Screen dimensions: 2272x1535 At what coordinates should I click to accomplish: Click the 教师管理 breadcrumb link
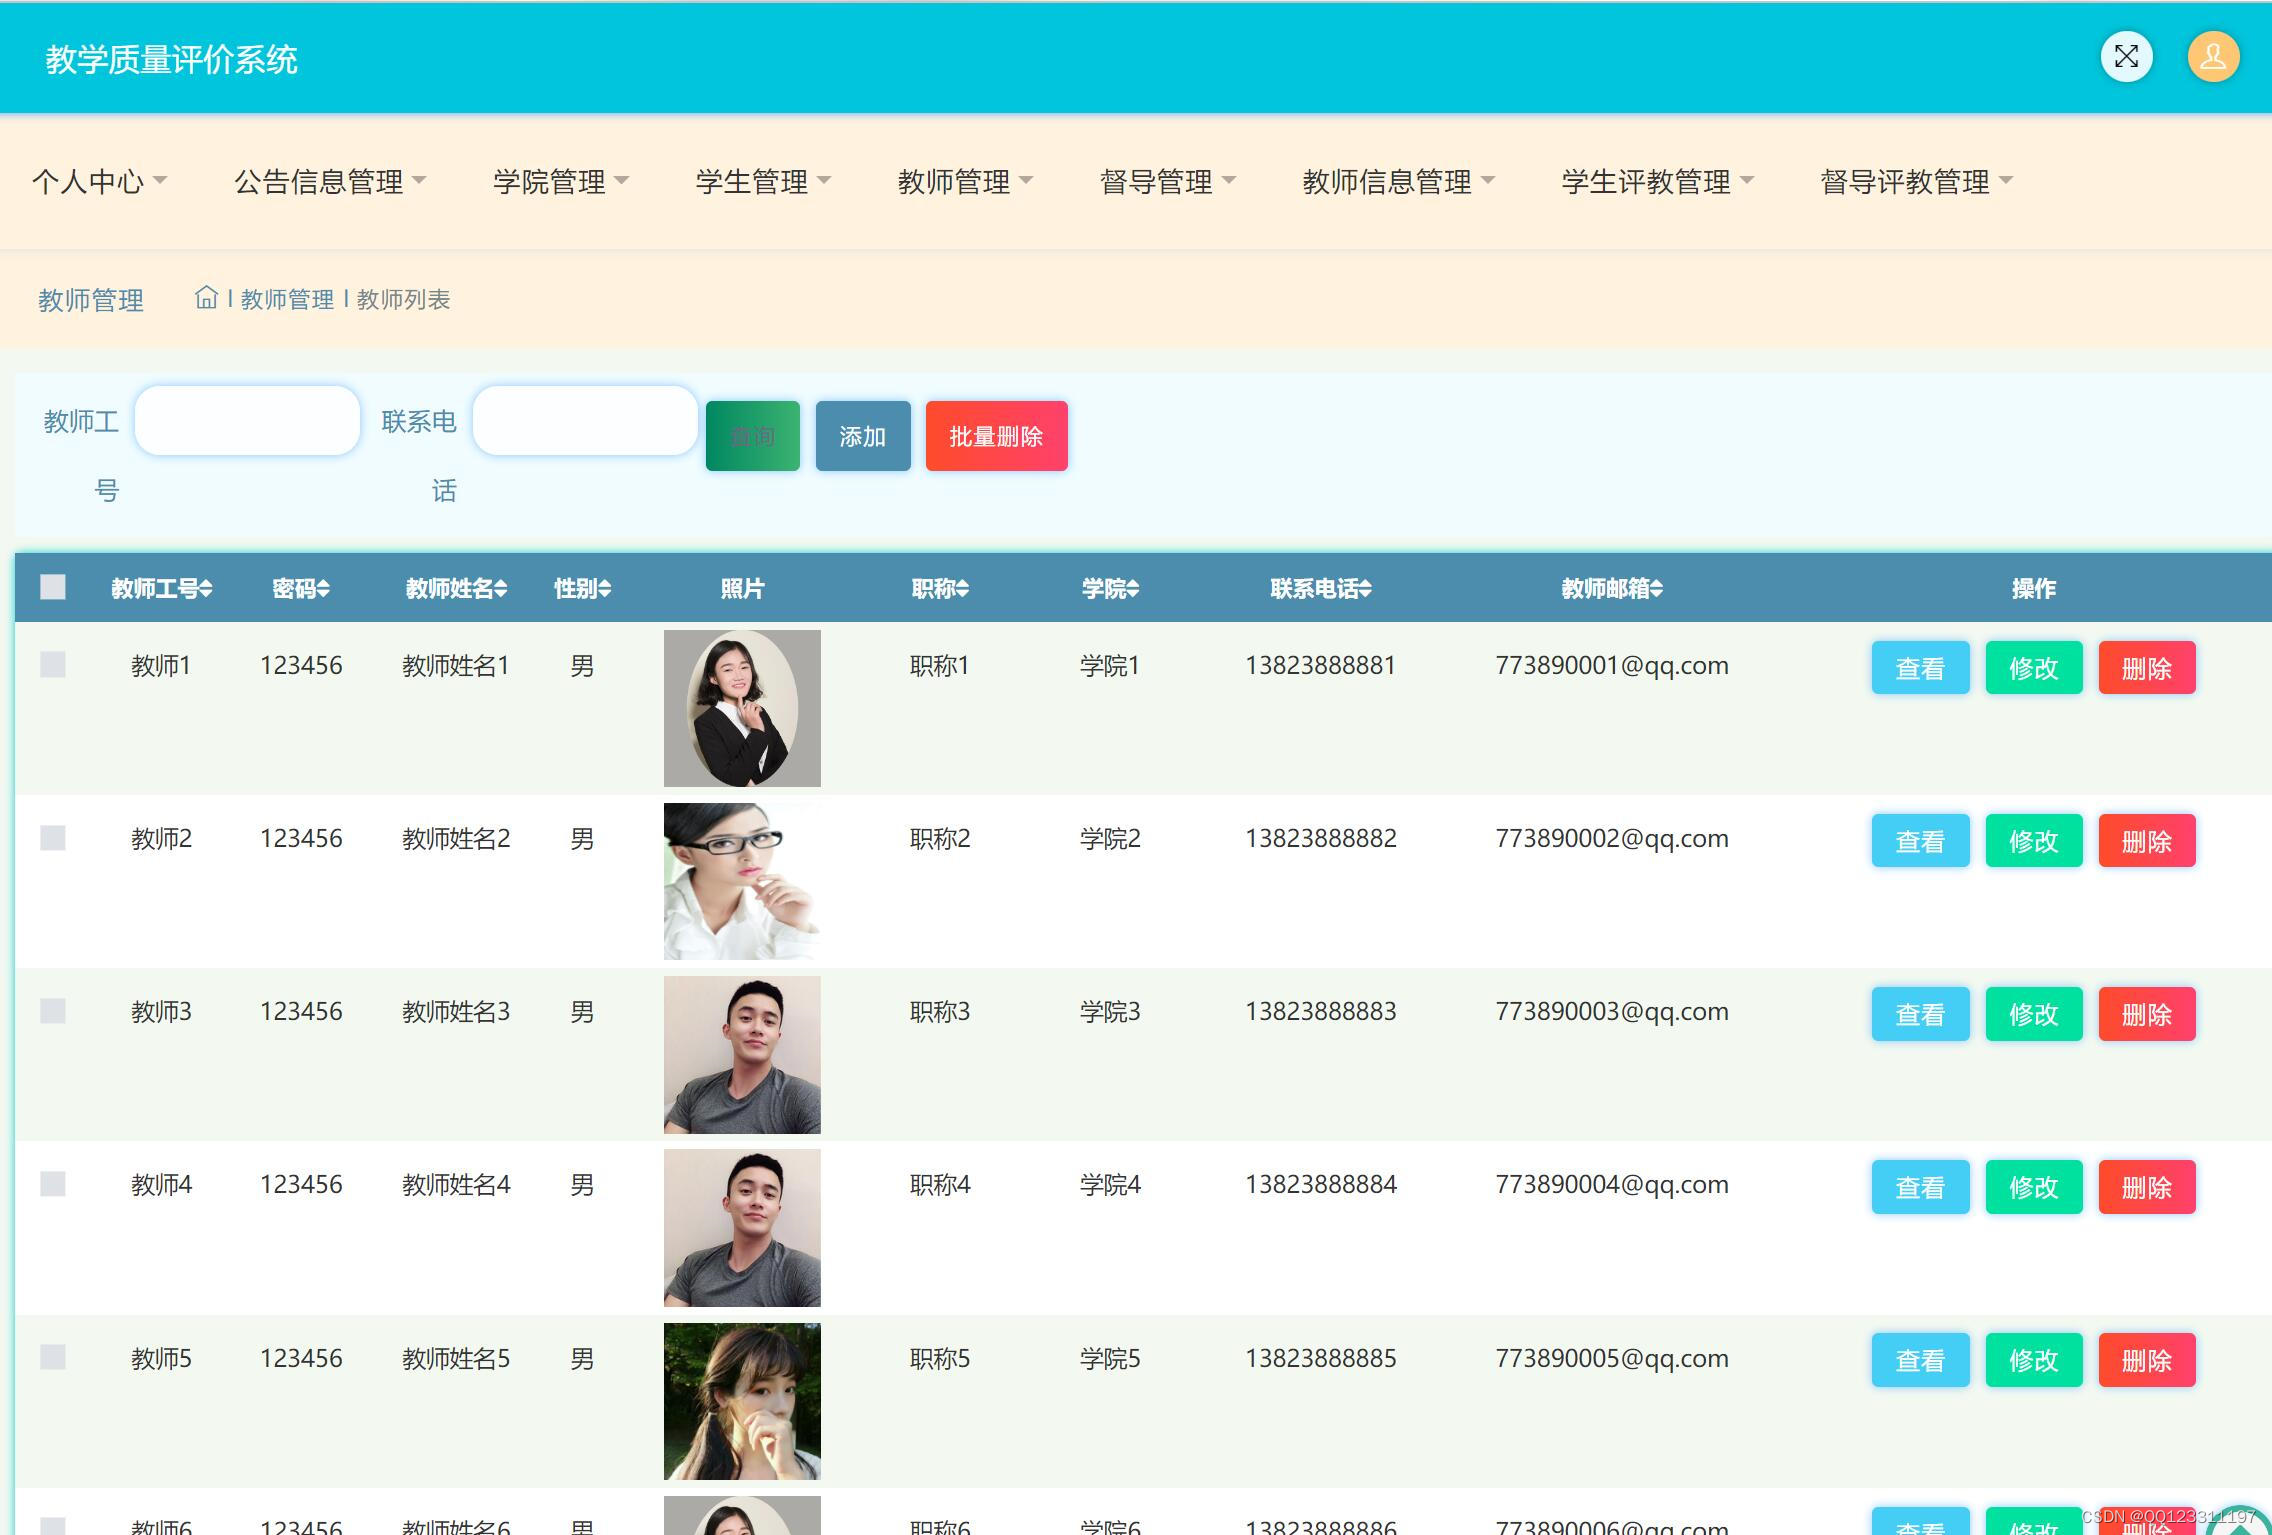pyautogui.click(x=287, y=299)
